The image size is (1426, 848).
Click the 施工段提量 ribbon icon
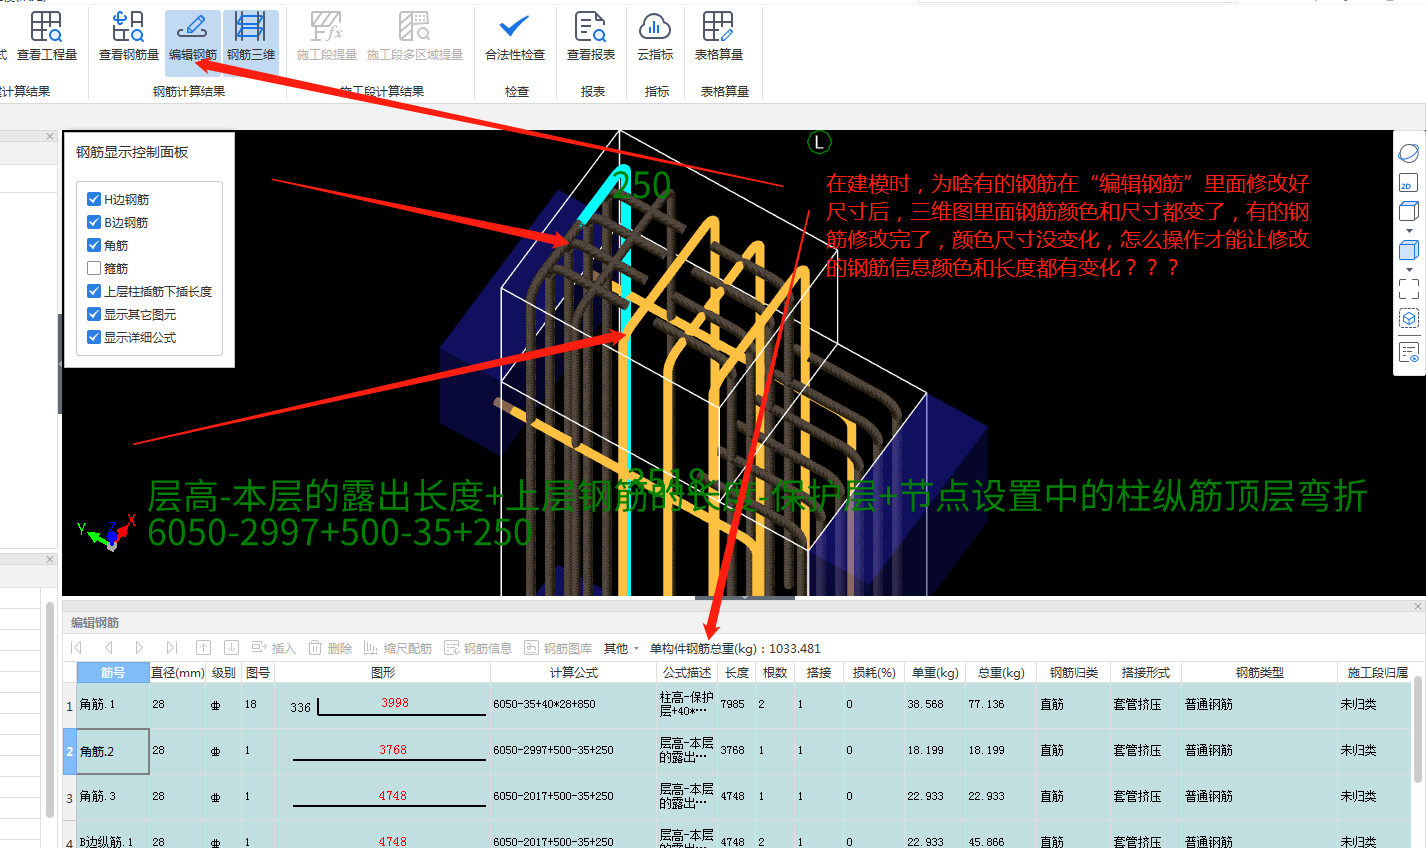(x=326, y=36)
